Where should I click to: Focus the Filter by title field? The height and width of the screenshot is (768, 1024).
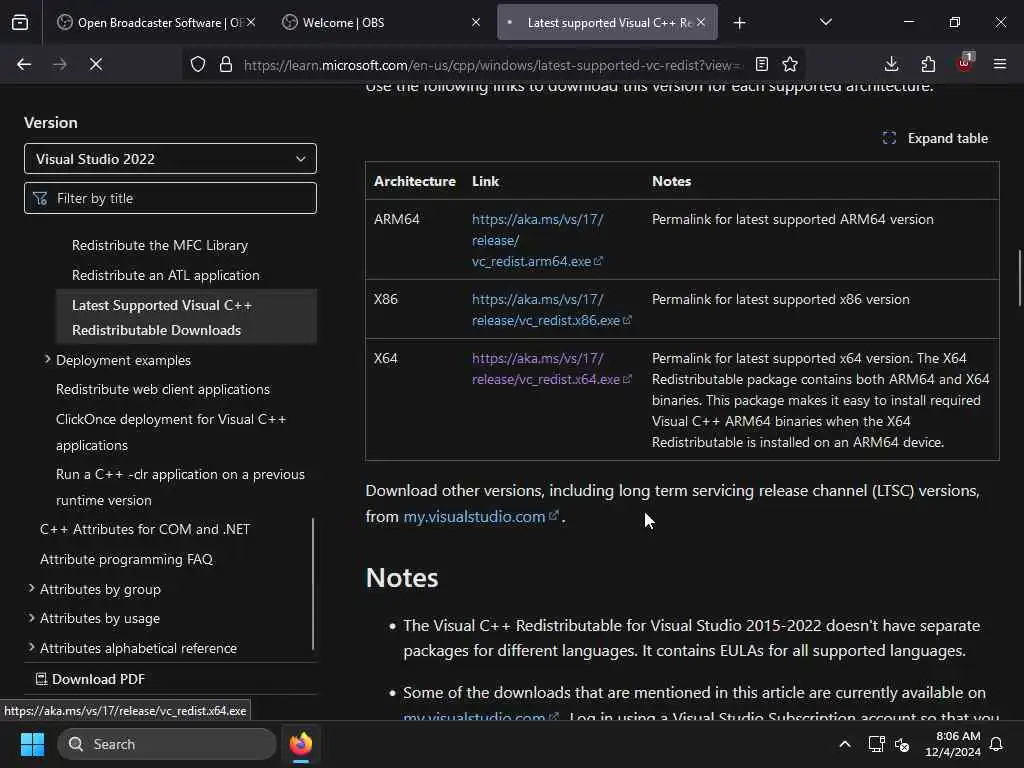click(170, 198)
